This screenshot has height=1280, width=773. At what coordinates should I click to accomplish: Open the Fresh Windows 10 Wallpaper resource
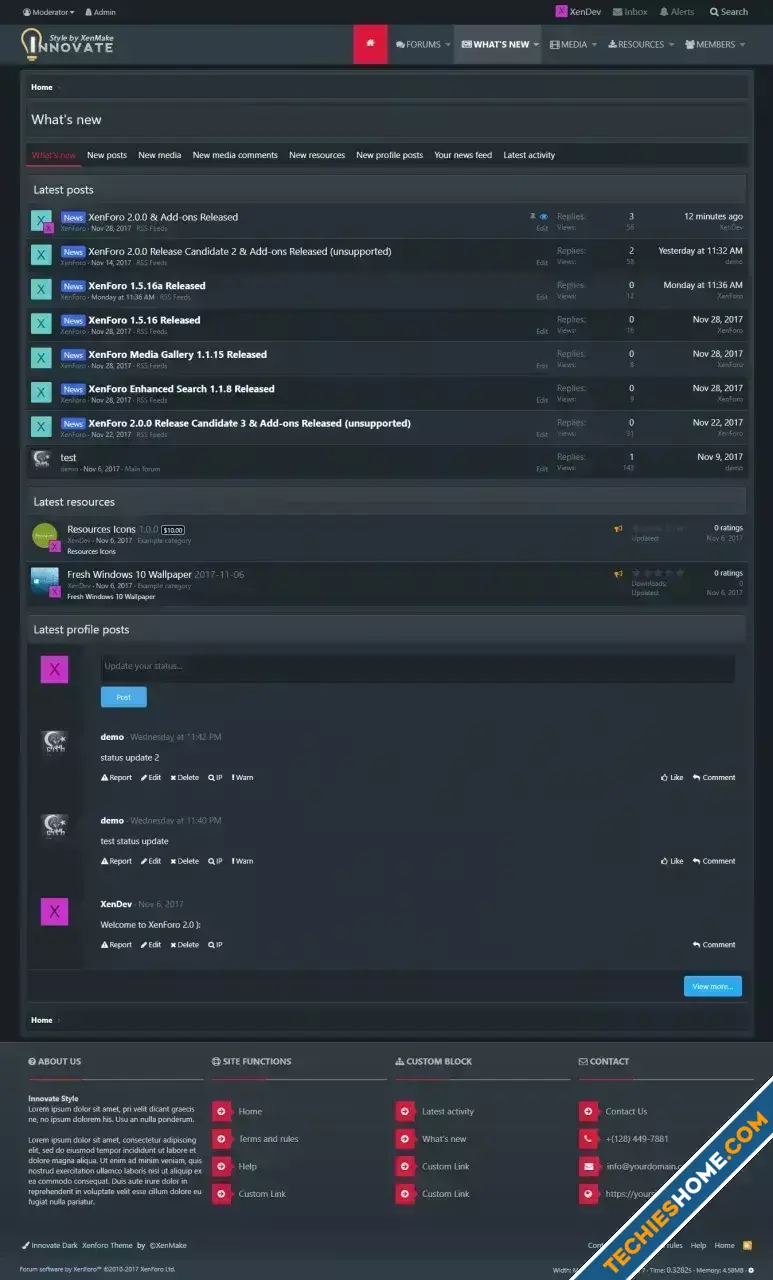129,574
